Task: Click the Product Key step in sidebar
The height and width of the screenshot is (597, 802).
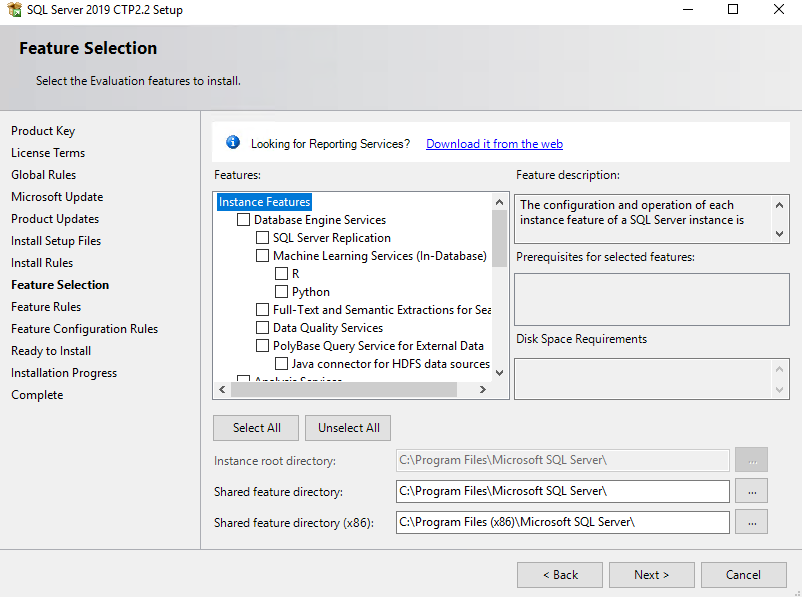Action: (43, 131)
